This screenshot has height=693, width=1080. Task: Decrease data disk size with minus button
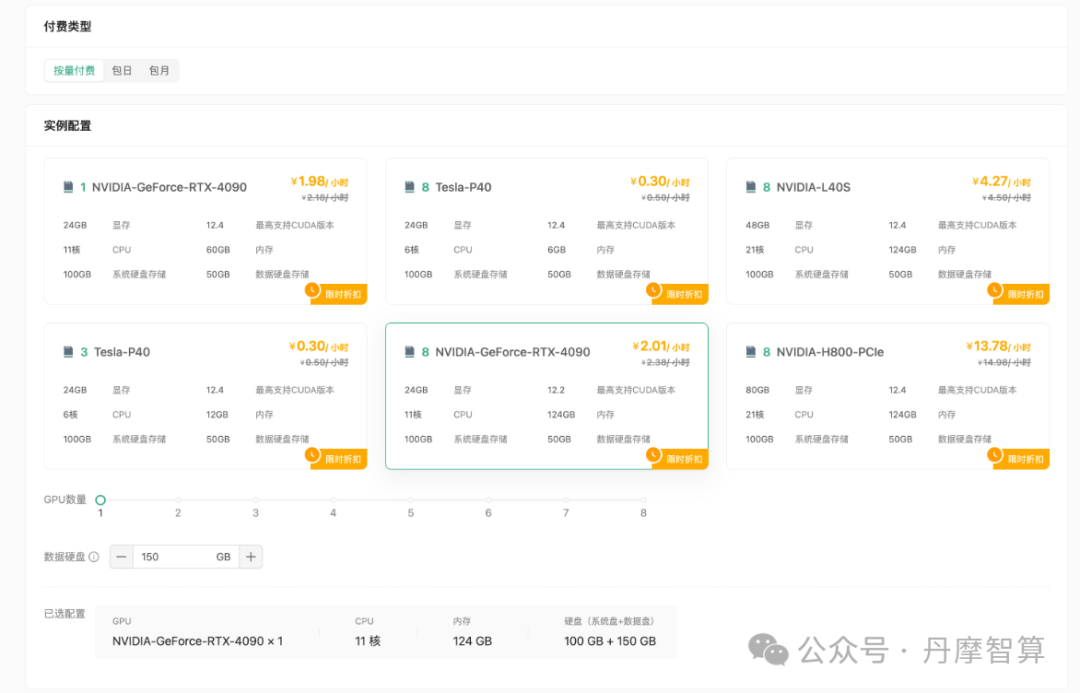pos(121,557)
